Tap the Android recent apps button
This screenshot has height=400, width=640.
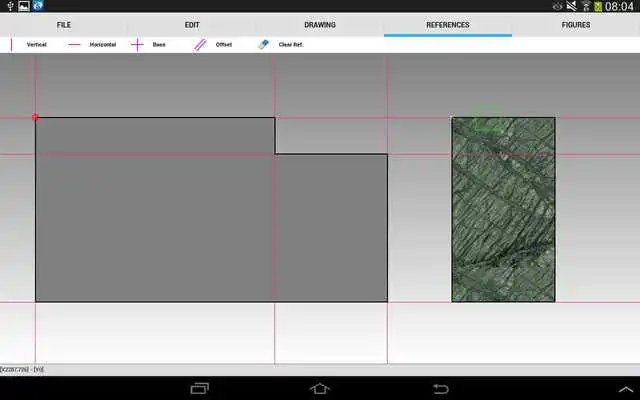[200, 388]
